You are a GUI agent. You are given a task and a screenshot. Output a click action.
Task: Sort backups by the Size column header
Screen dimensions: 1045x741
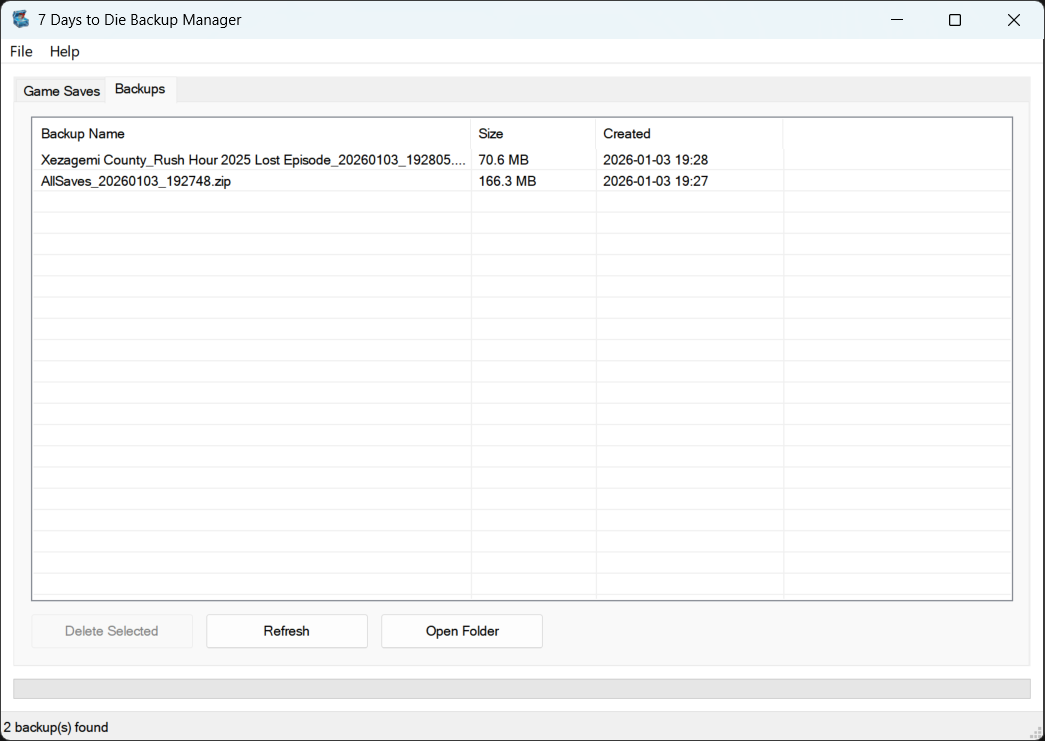[x=533, y=133]
